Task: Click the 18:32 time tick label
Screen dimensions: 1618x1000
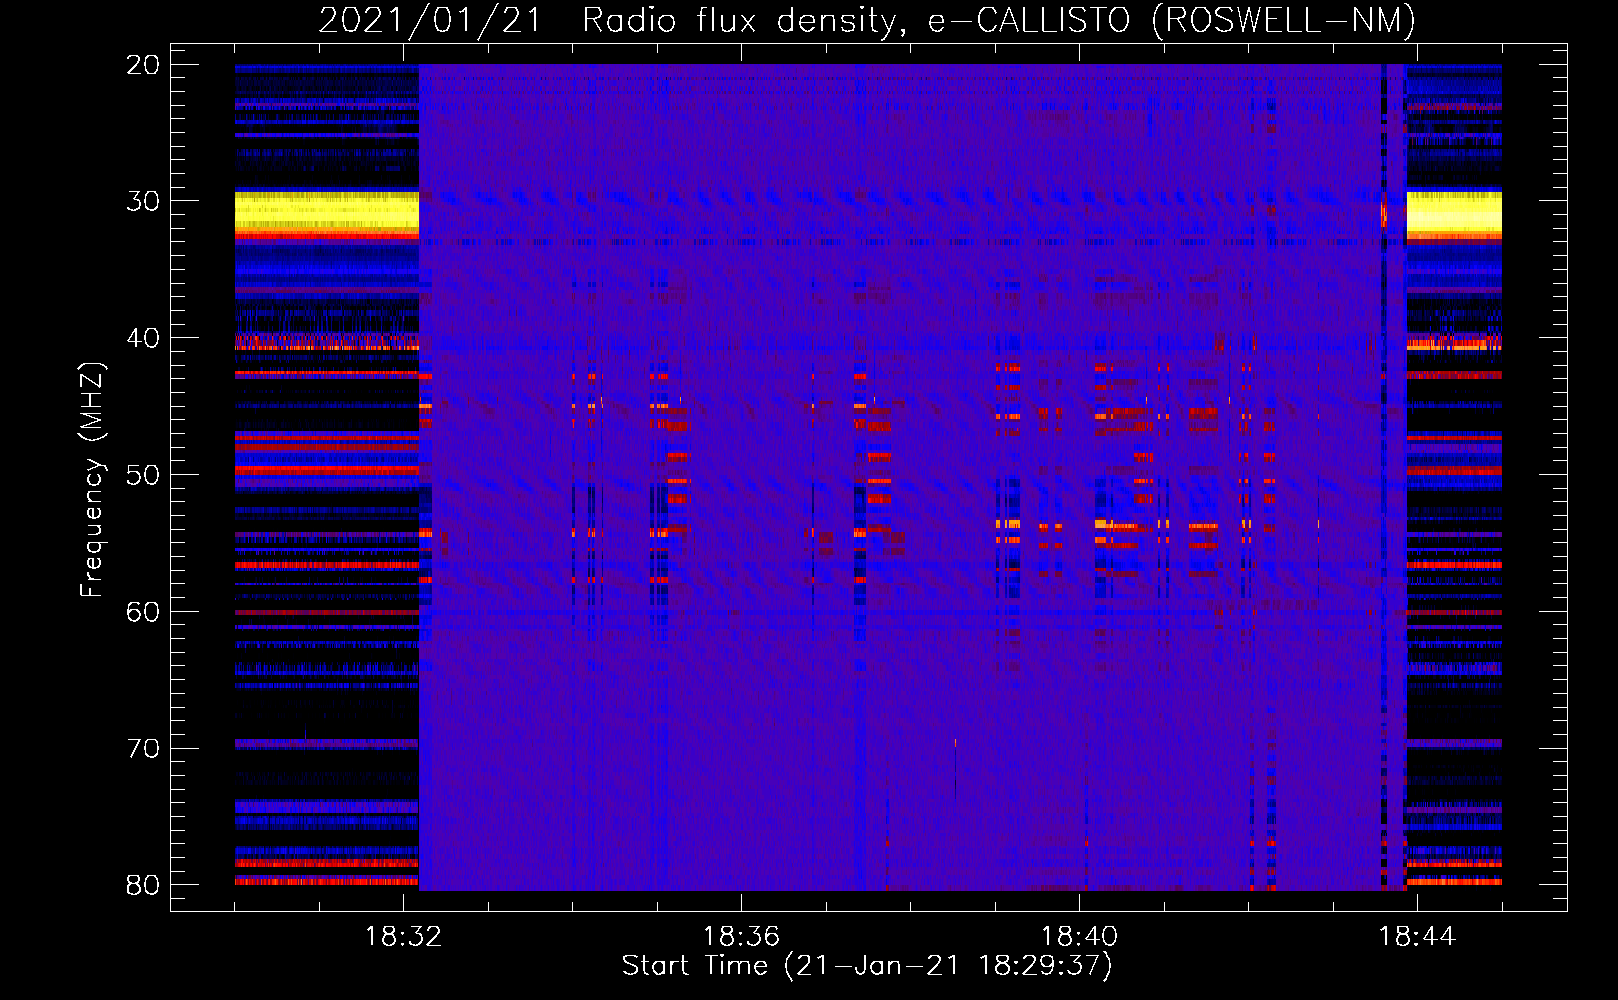Action: (403, 937)
